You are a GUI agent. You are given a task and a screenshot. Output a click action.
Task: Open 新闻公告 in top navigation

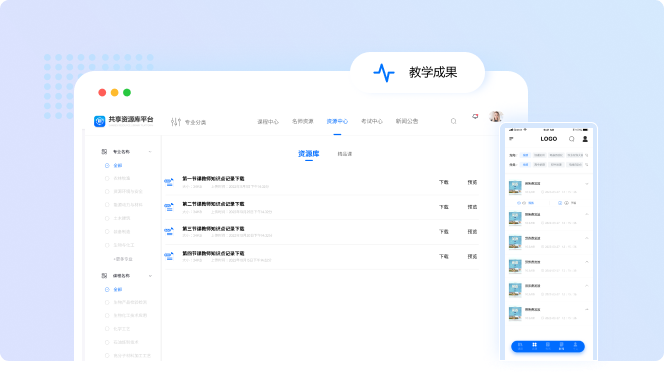(407, 122)
